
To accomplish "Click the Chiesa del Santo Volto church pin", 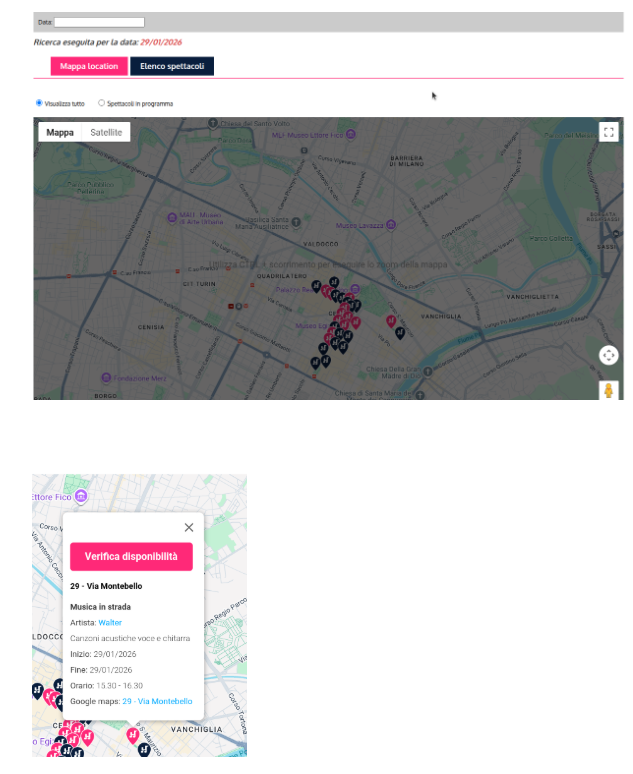I will pos(213,123).
